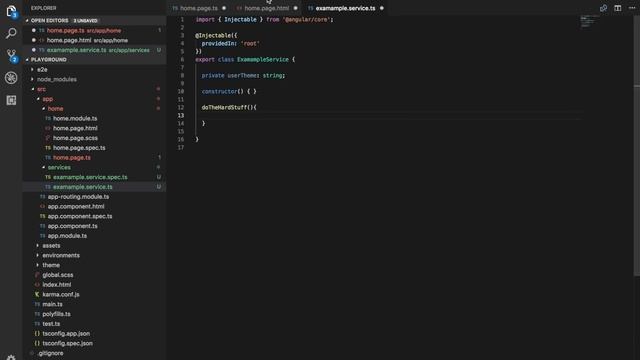Split the editor with the split icon
This screenshot has width=640, height=360.
618,8
